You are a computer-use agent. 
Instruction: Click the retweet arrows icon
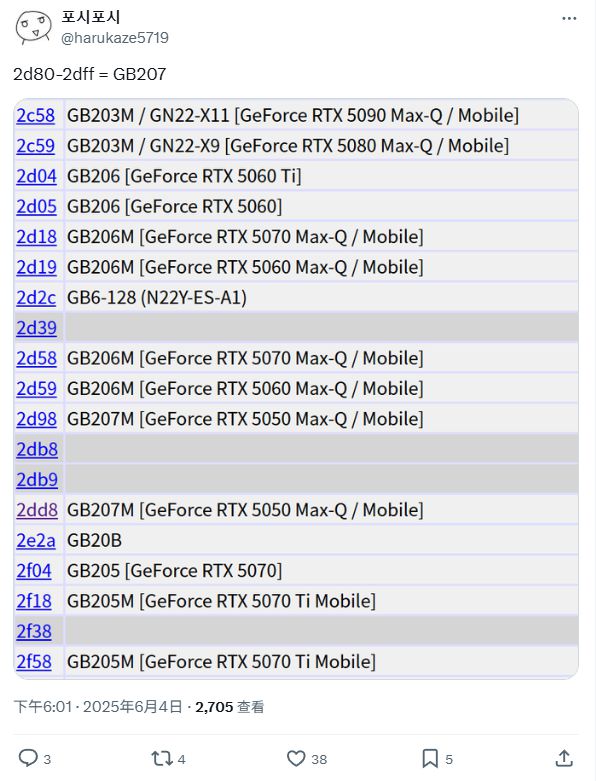tap(162, 759)
